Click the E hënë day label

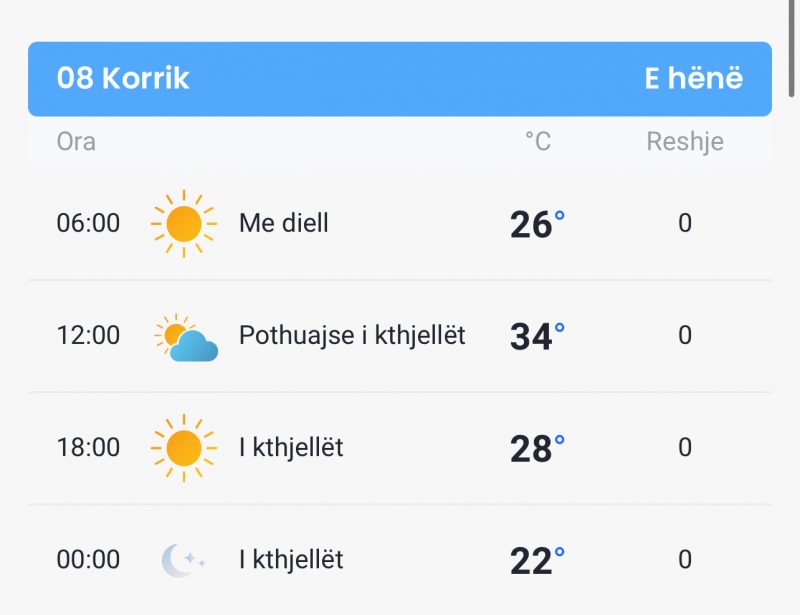693,78
